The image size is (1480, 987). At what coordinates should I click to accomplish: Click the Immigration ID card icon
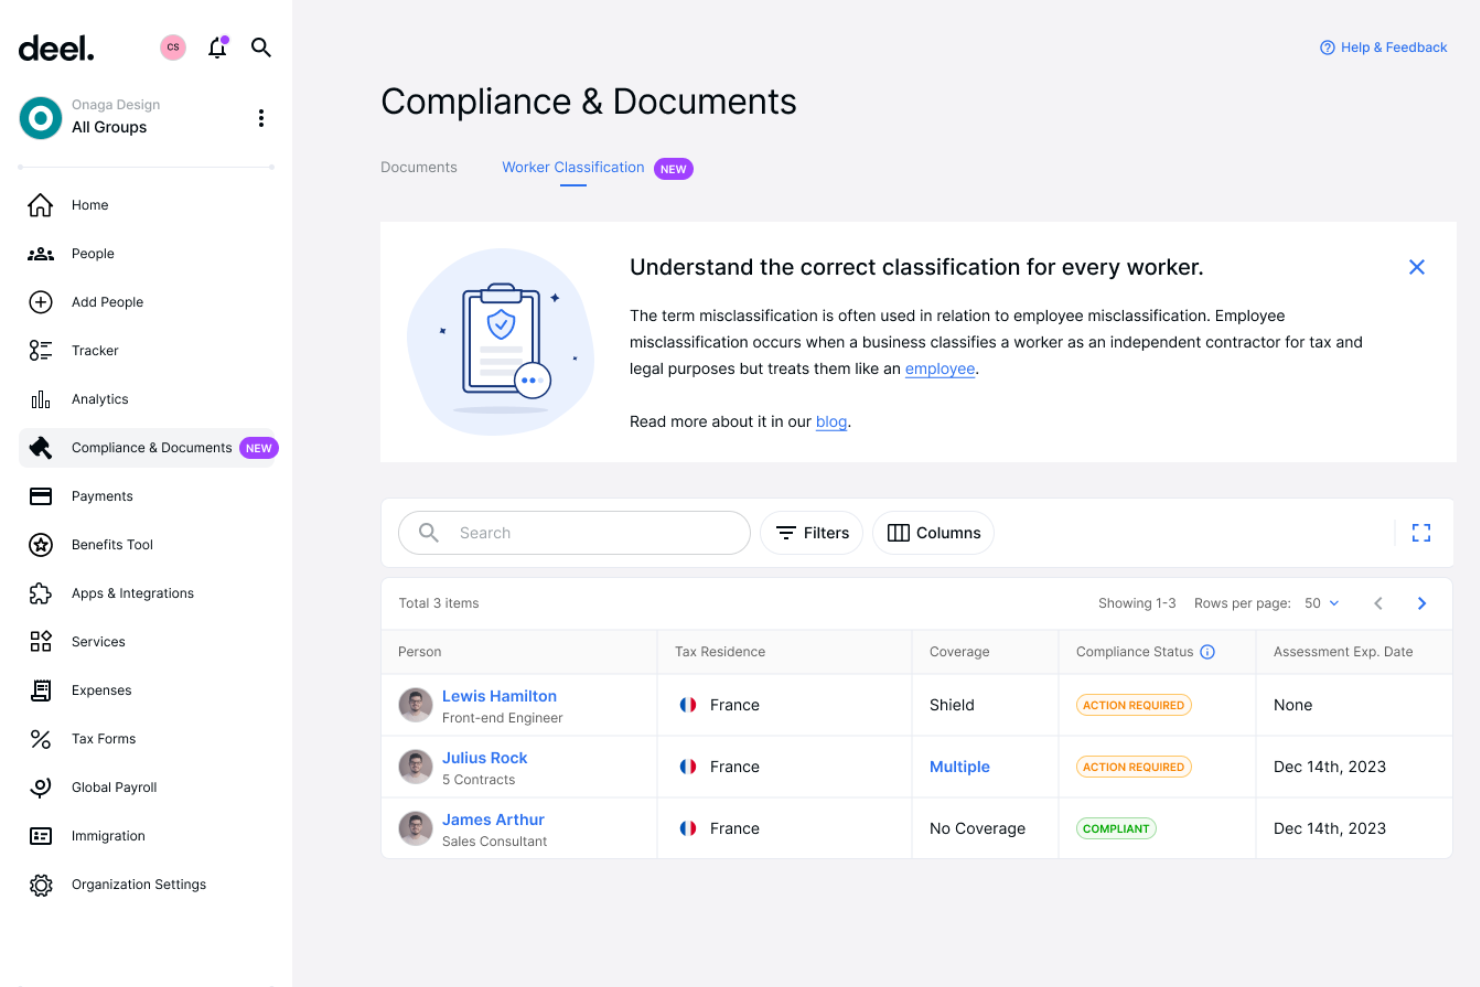(40, 836)
